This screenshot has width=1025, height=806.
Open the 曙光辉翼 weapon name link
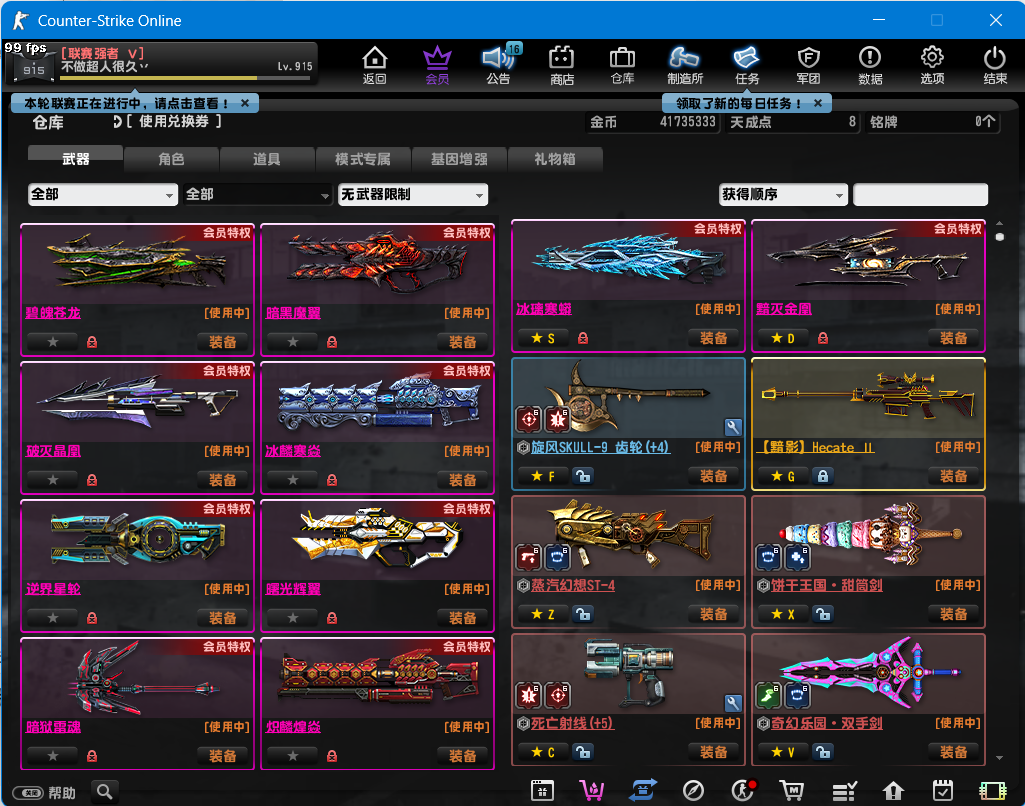coord(293,589)
